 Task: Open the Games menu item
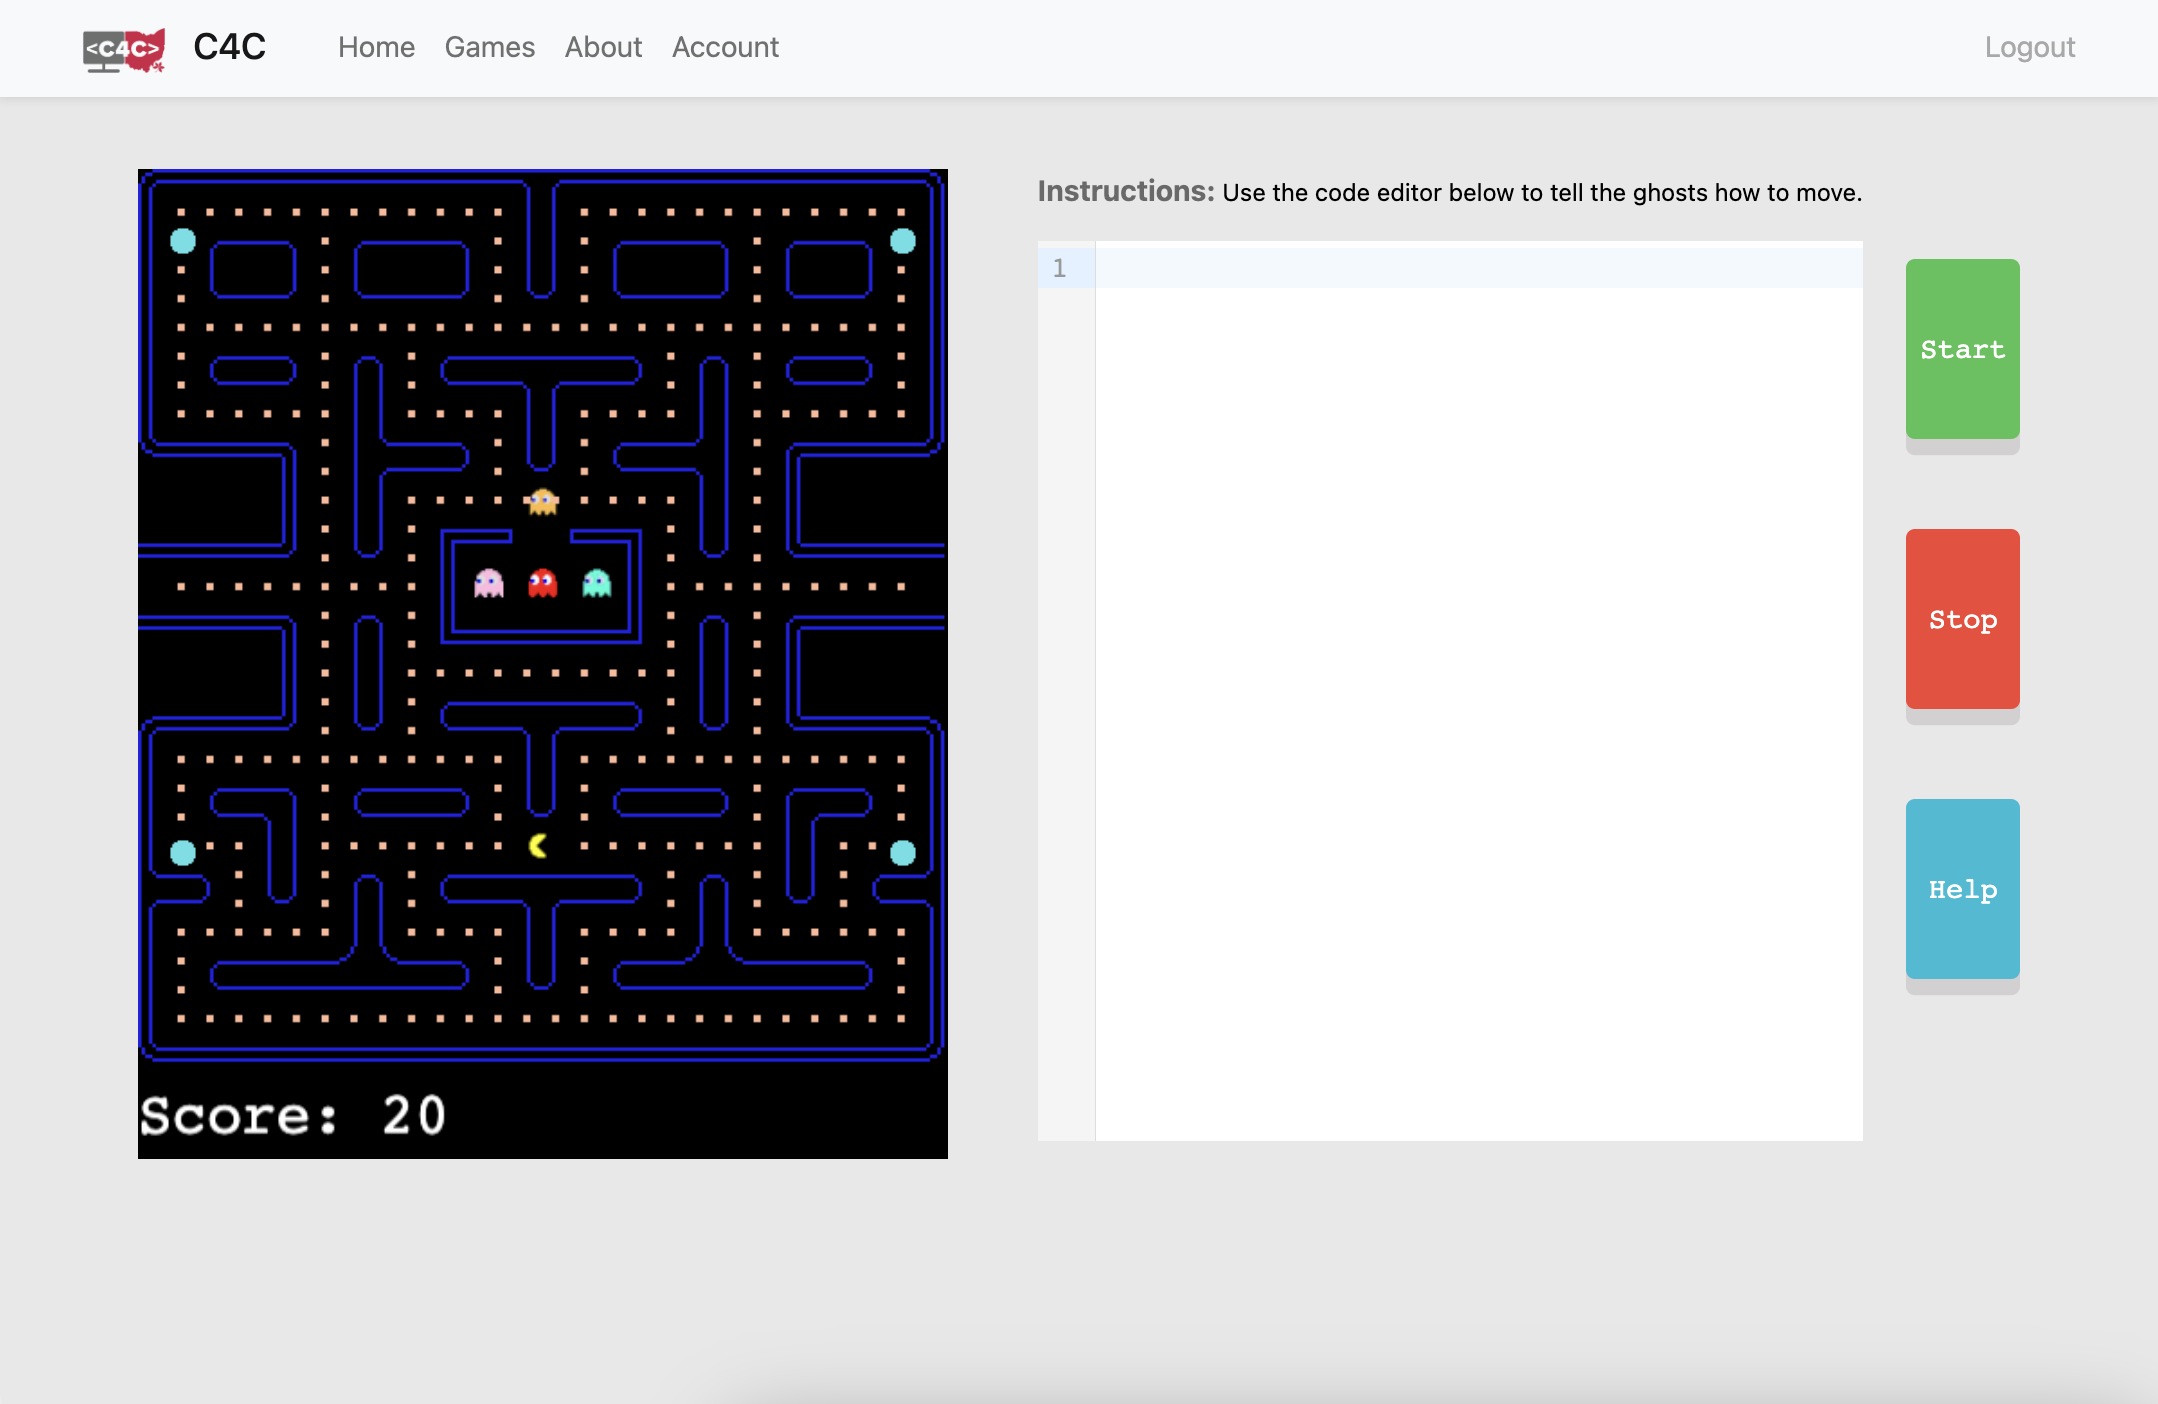coord(489,47)
